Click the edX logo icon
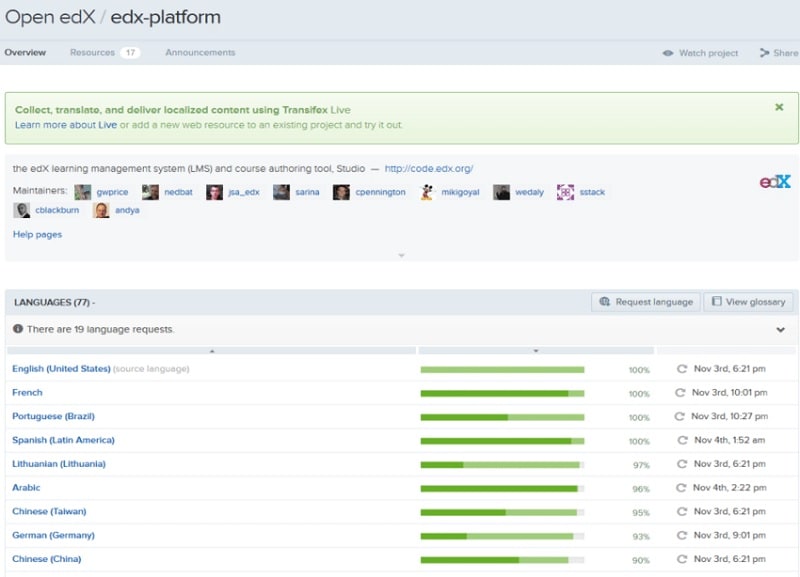The width and height of the screenshot is (800, 577). pyautogui.click(x=775, y=182)
